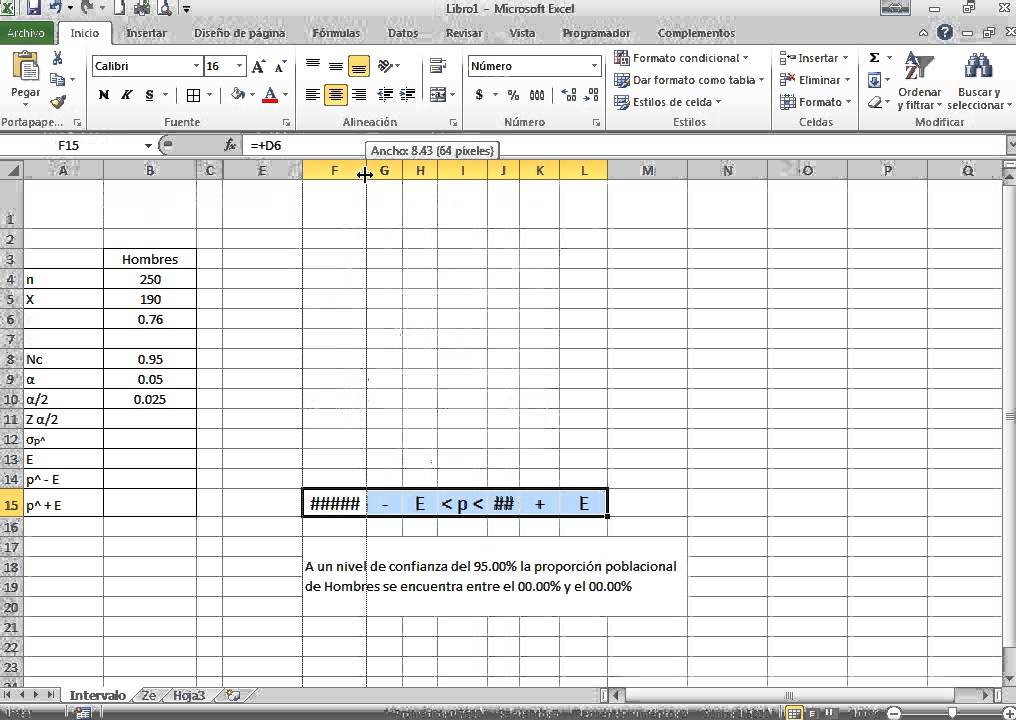Toggle center horizontal alignment
This screenshot has height=720, width=1016.
pos(336,95)
